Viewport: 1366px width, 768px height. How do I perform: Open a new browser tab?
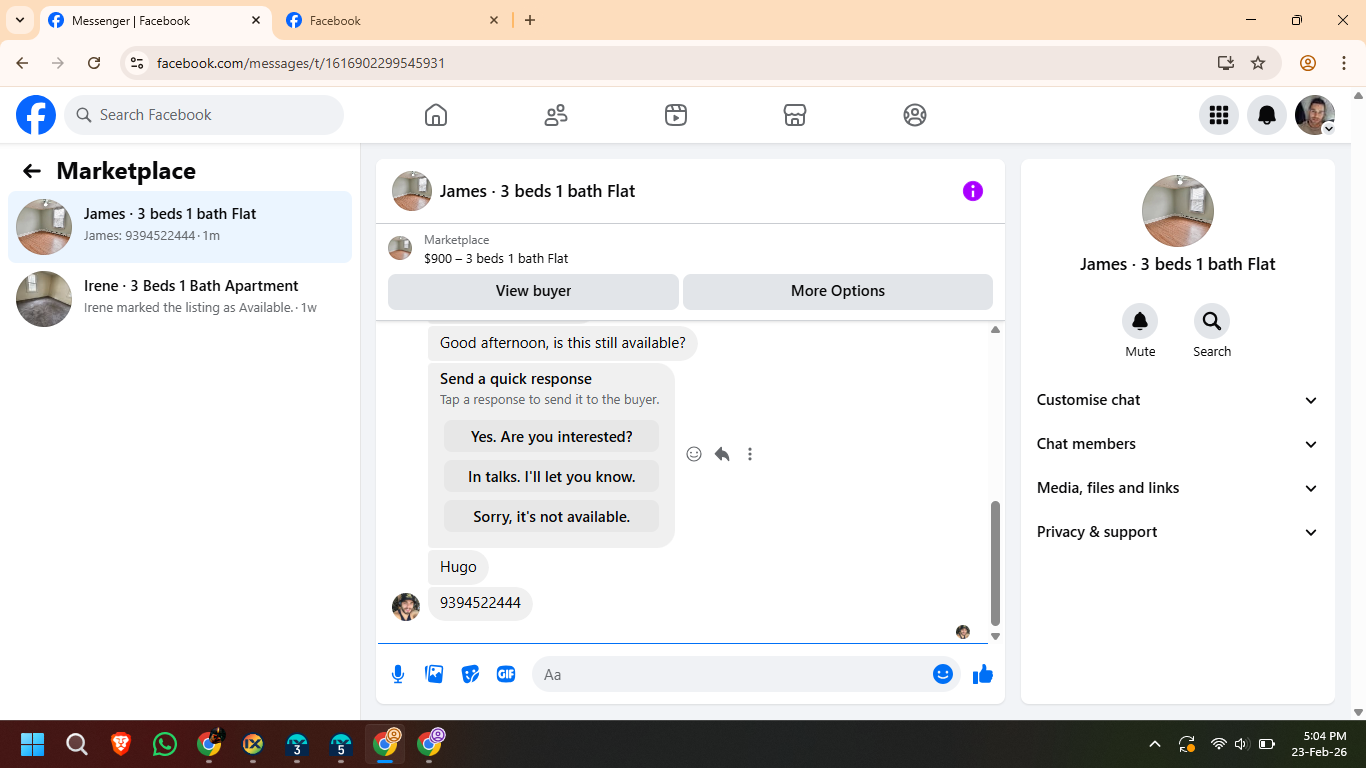(x=530, y=20)
